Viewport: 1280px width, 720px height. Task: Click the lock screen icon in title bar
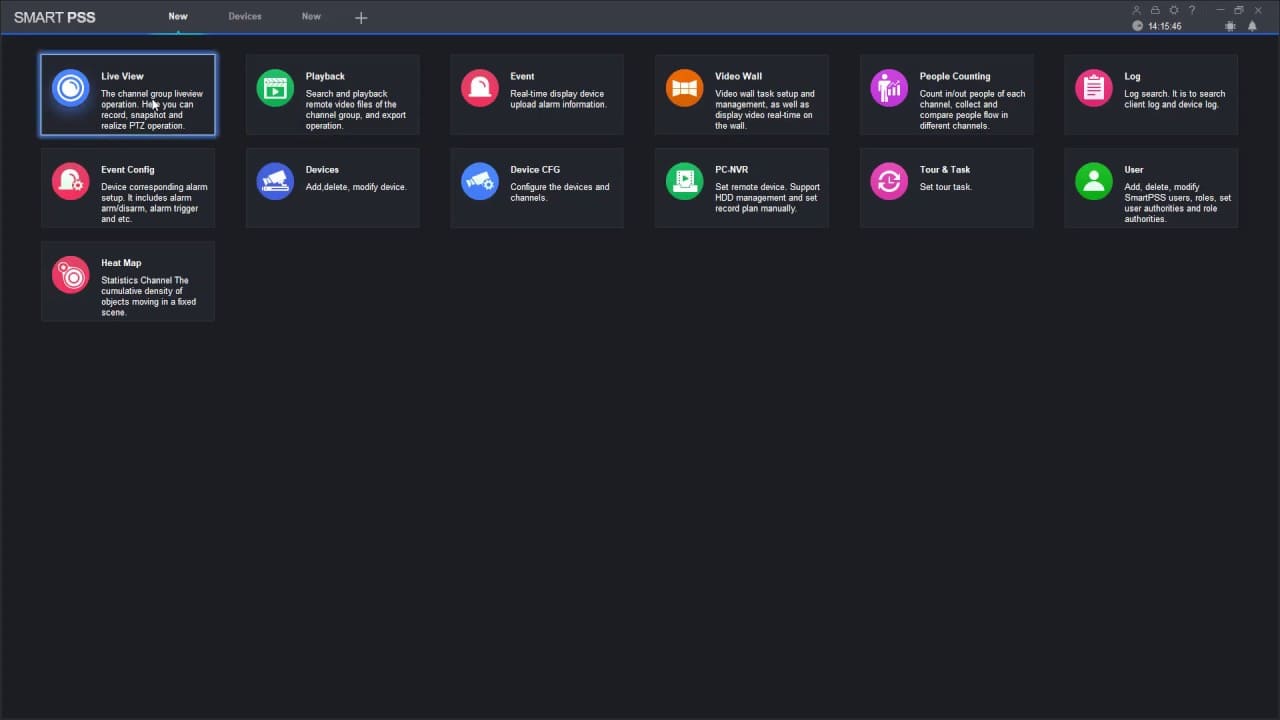1155,10
